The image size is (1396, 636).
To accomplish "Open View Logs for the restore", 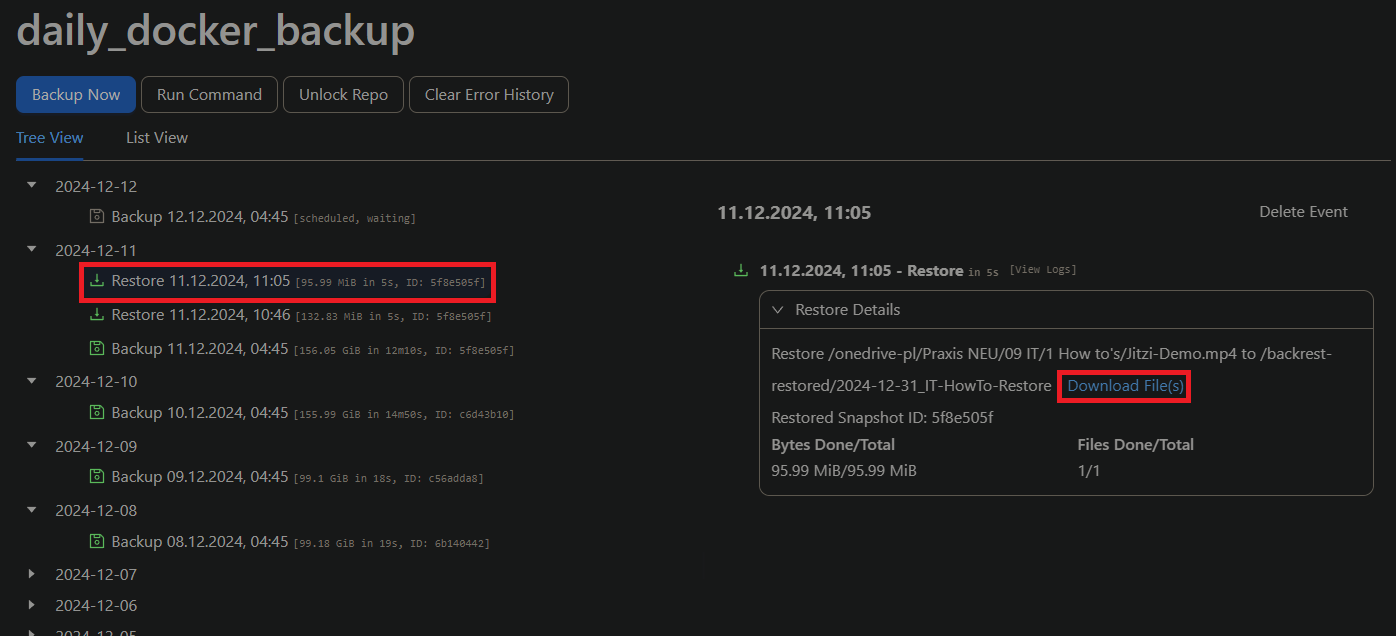I will click(1043, 271).
